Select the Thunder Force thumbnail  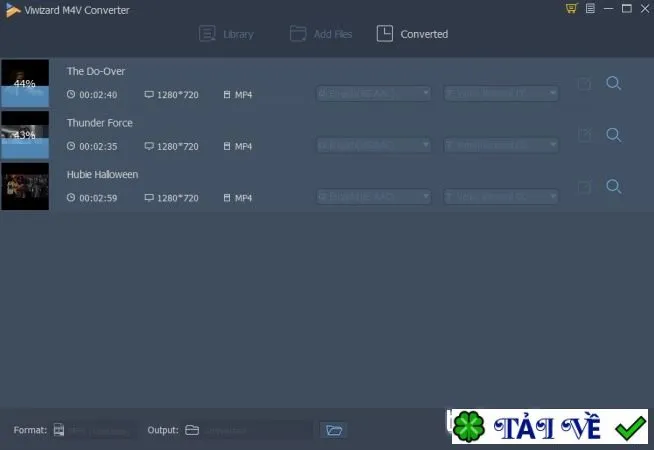pos(25,135)
